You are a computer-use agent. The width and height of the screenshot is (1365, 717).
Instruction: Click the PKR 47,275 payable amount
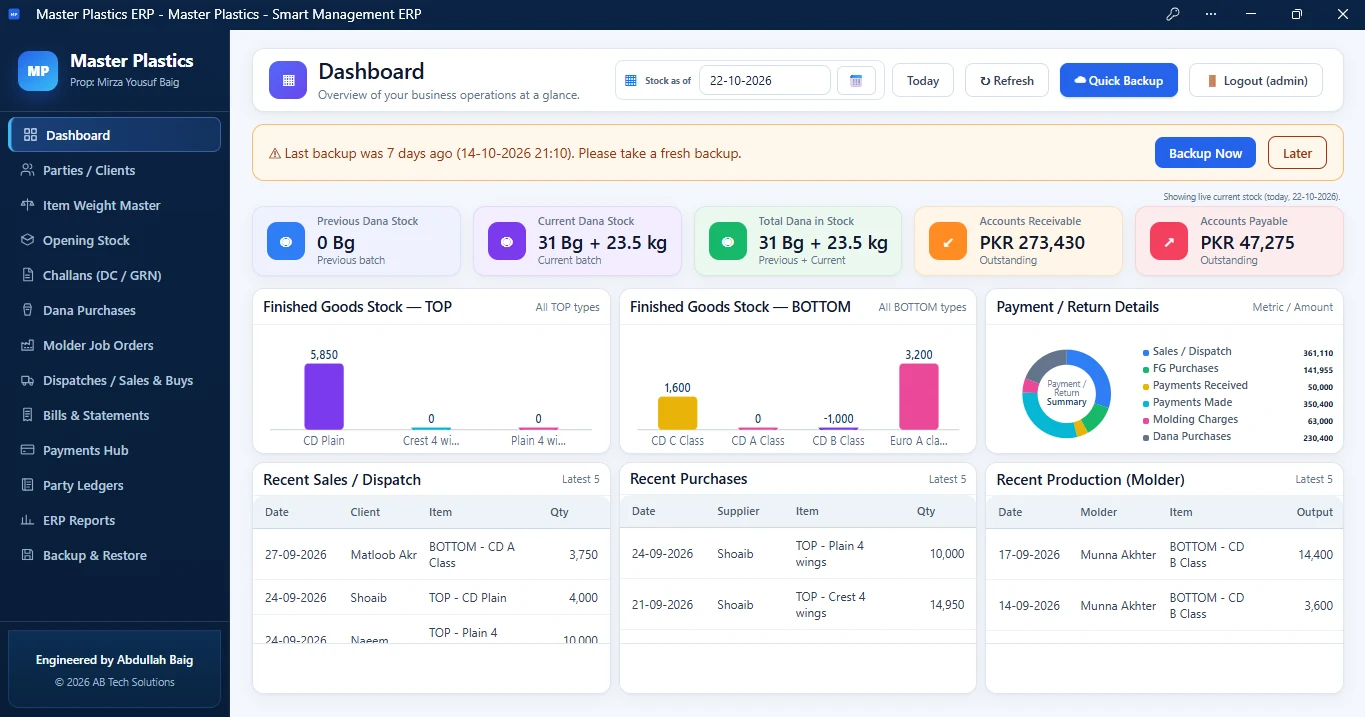click(1247, 242)
